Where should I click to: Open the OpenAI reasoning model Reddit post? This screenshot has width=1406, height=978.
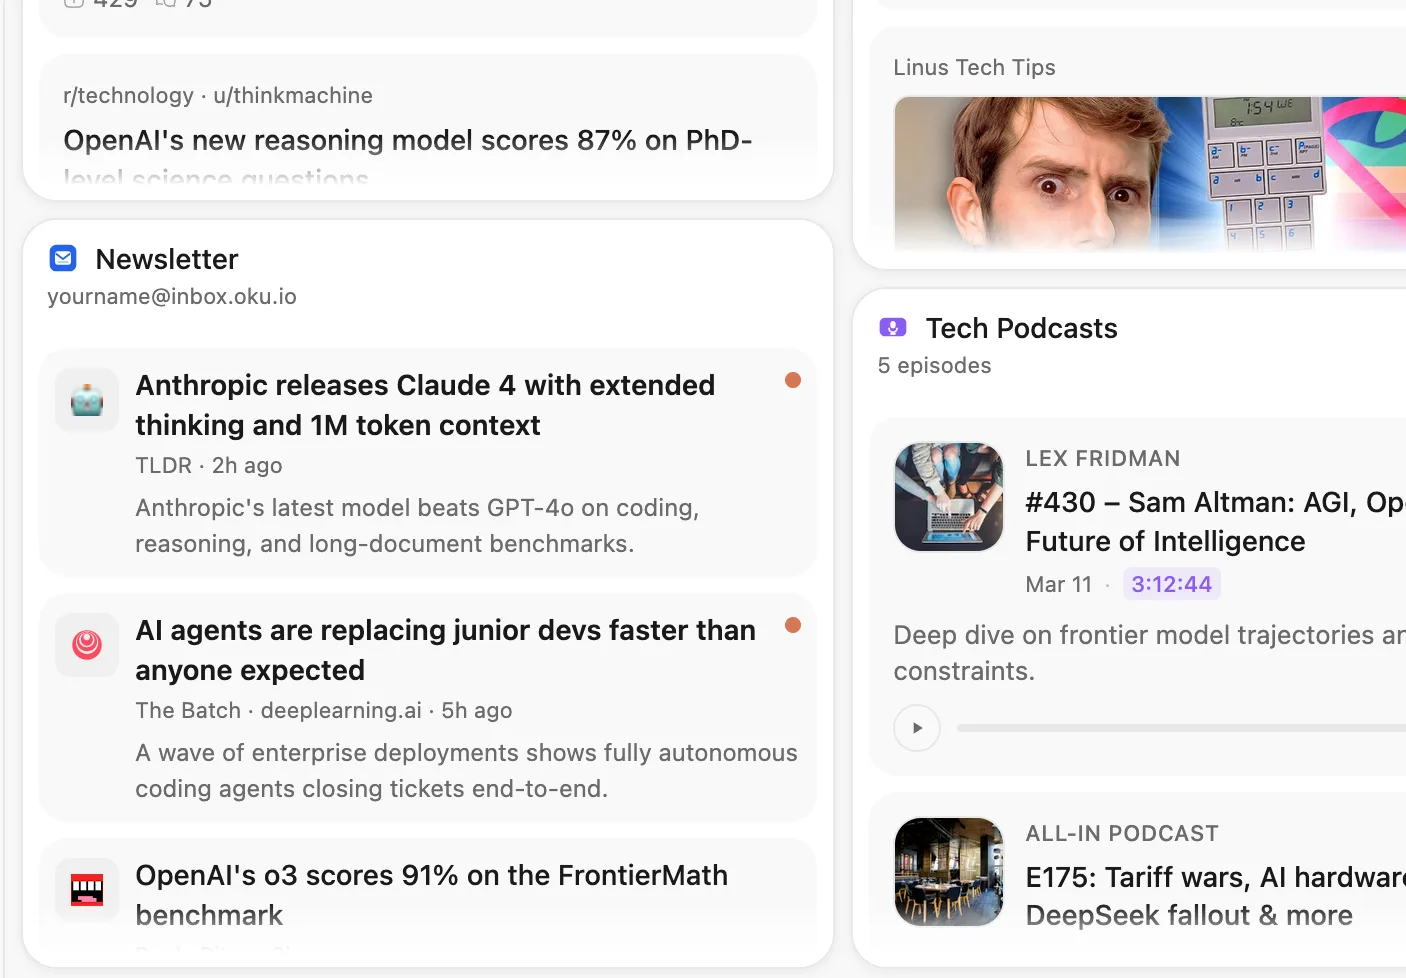(407, 140)
